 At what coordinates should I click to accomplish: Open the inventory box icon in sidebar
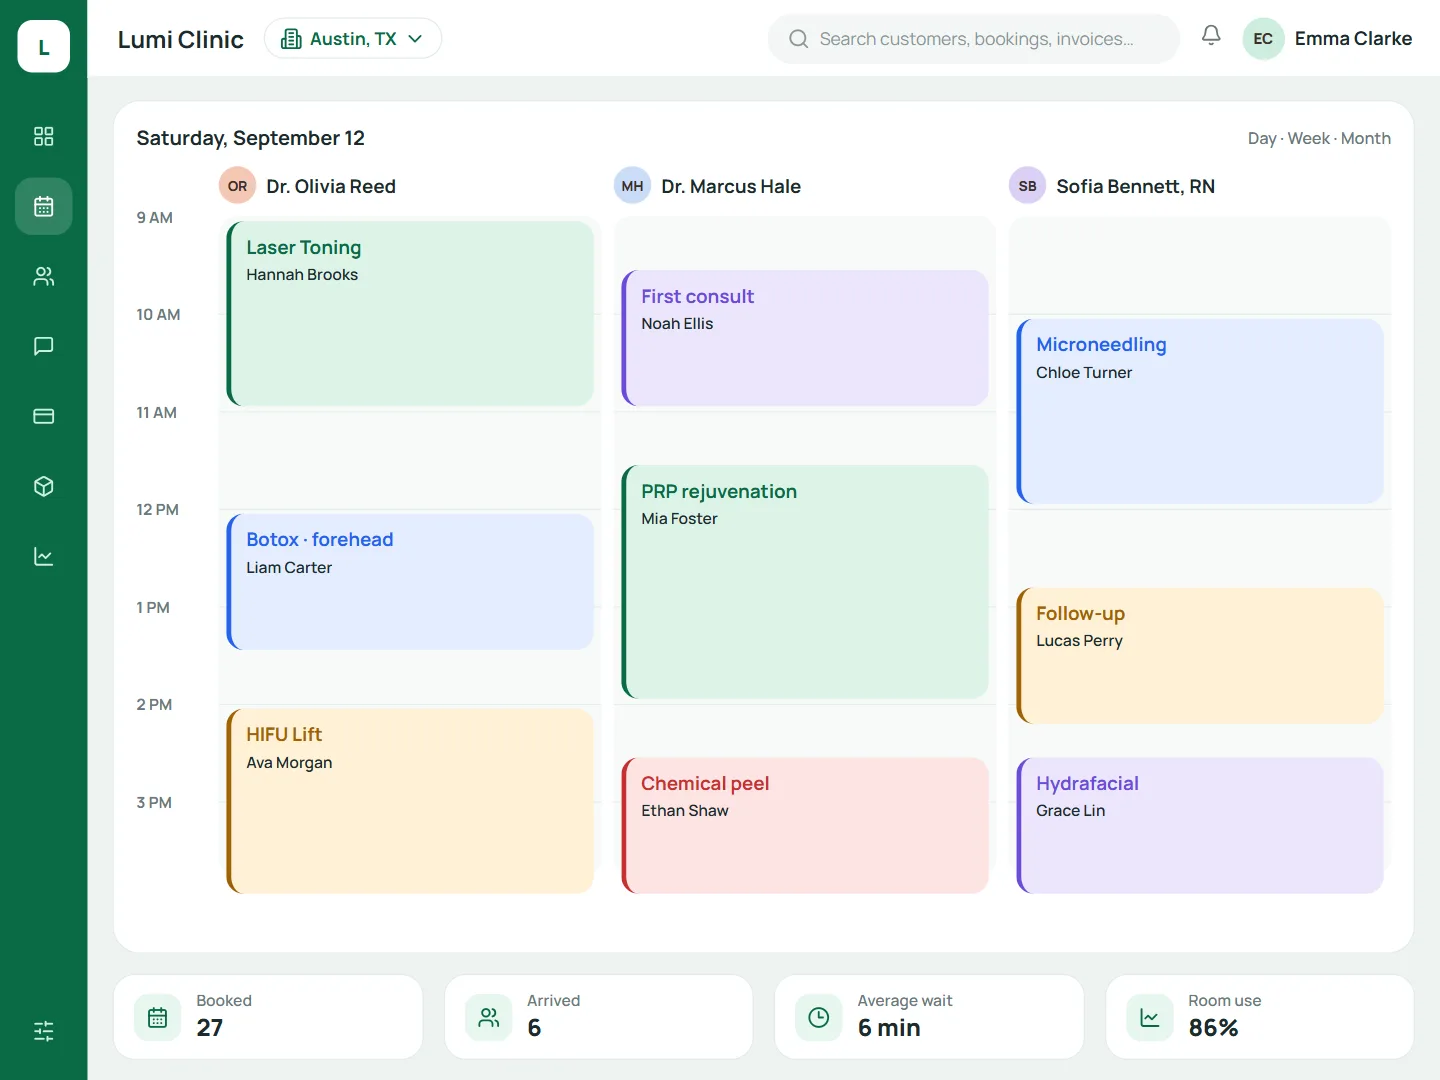click(x=43, y=486)
